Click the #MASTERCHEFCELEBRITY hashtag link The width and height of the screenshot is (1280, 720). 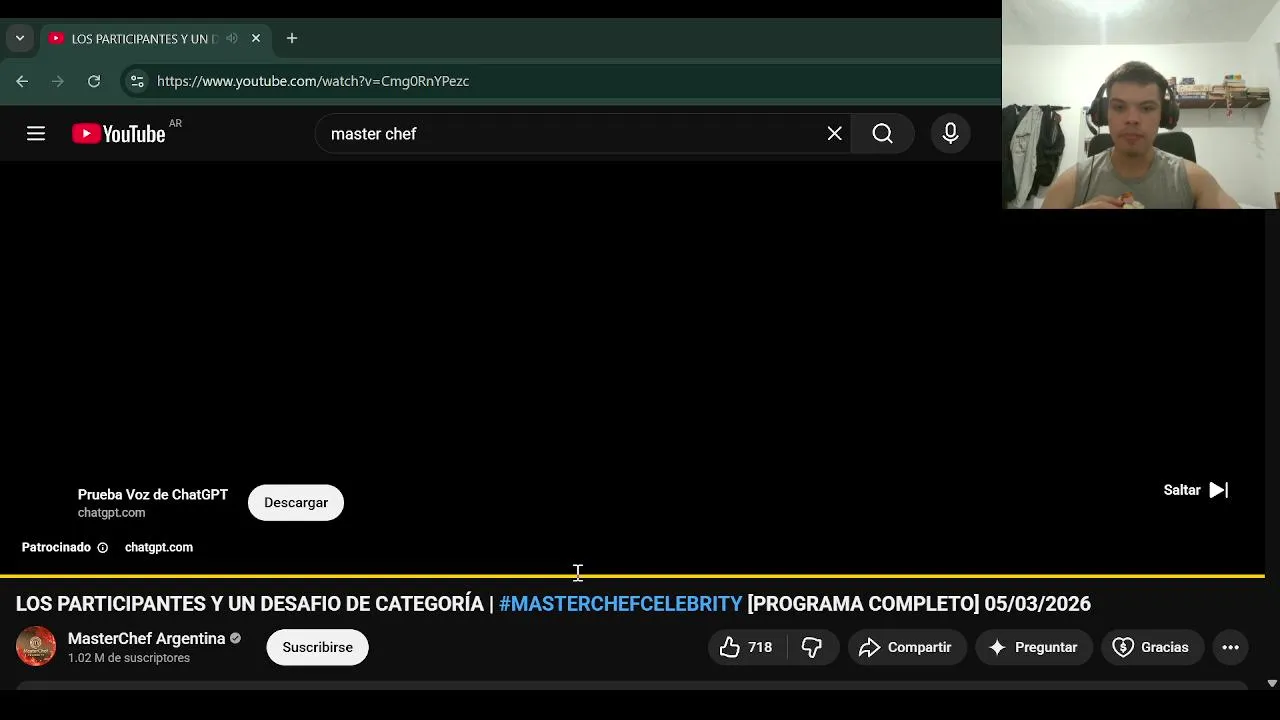pos(621,604)
